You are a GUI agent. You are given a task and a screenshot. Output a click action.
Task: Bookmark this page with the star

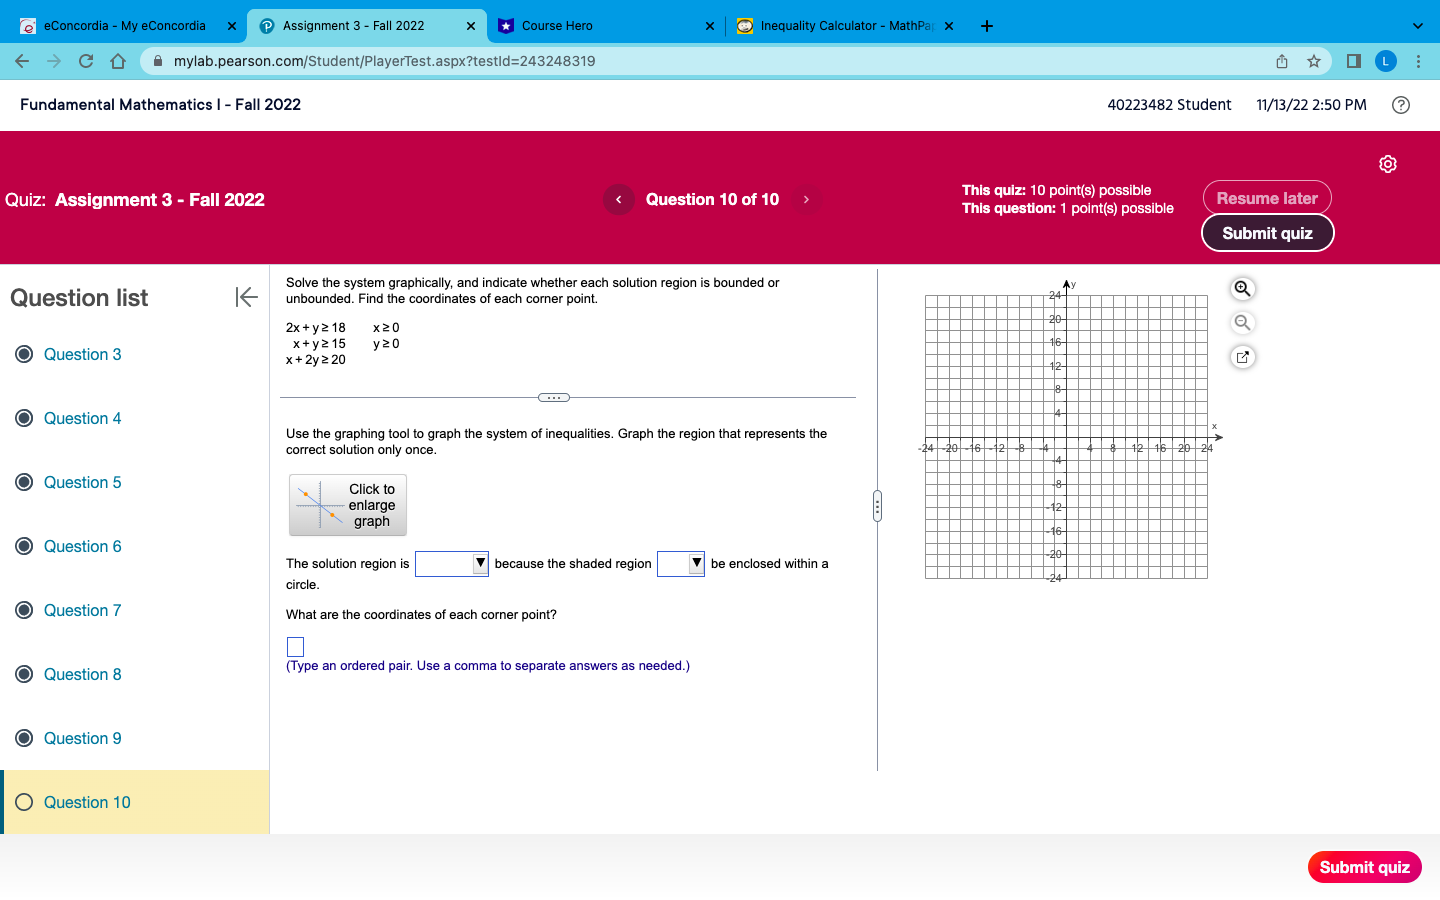coord(1314,61)
